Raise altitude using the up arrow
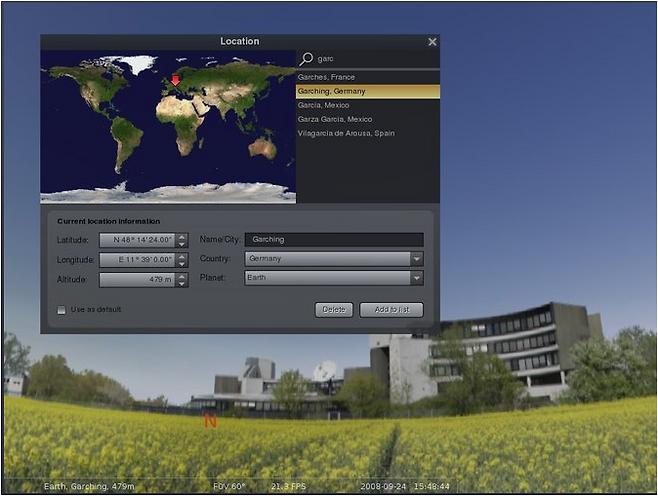 coord(181,276)
